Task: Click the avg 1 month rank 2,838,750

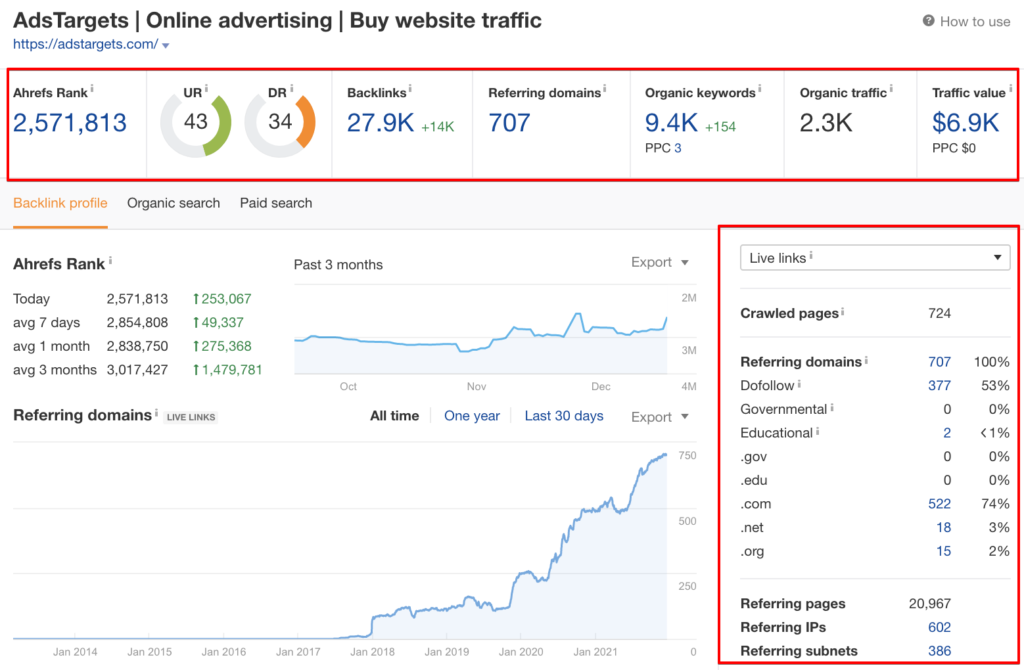Action: [137, 346]
